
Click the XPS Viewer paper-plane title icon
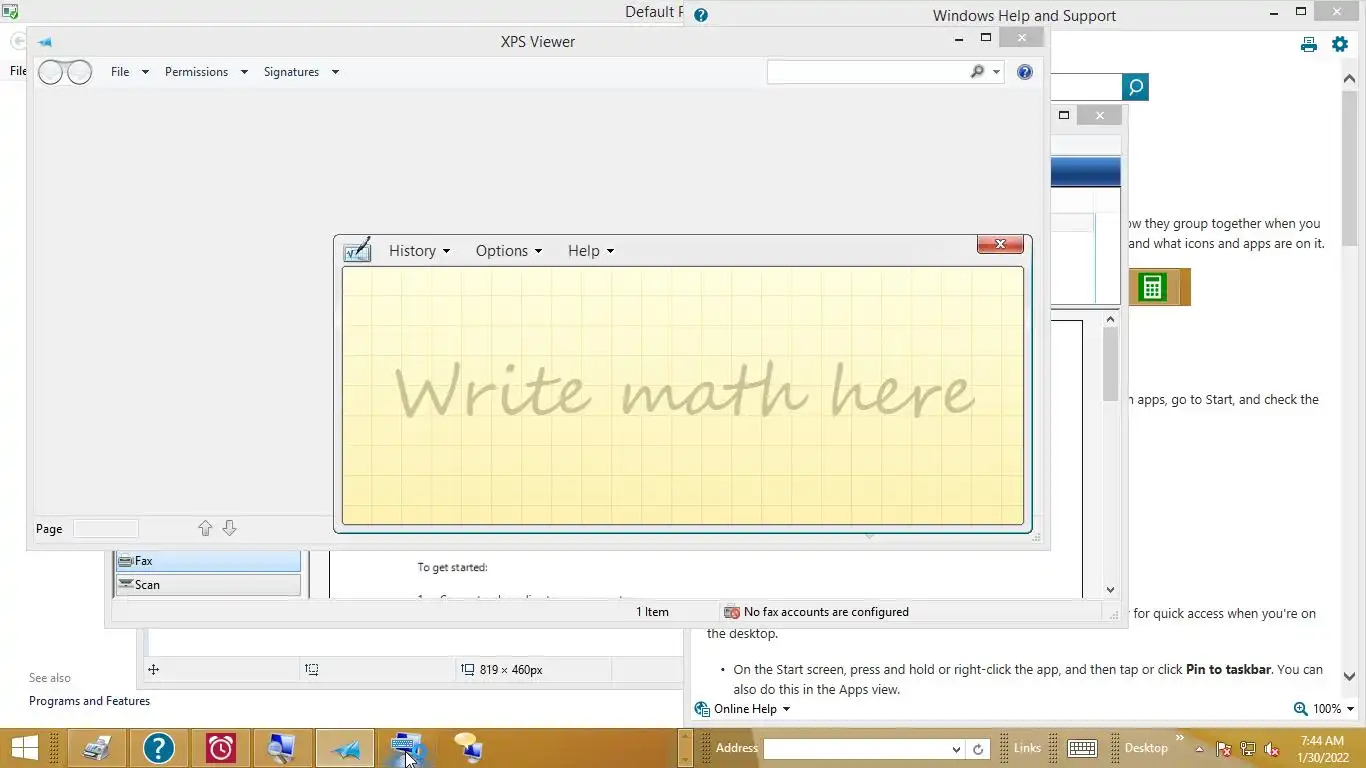(44, 42)
